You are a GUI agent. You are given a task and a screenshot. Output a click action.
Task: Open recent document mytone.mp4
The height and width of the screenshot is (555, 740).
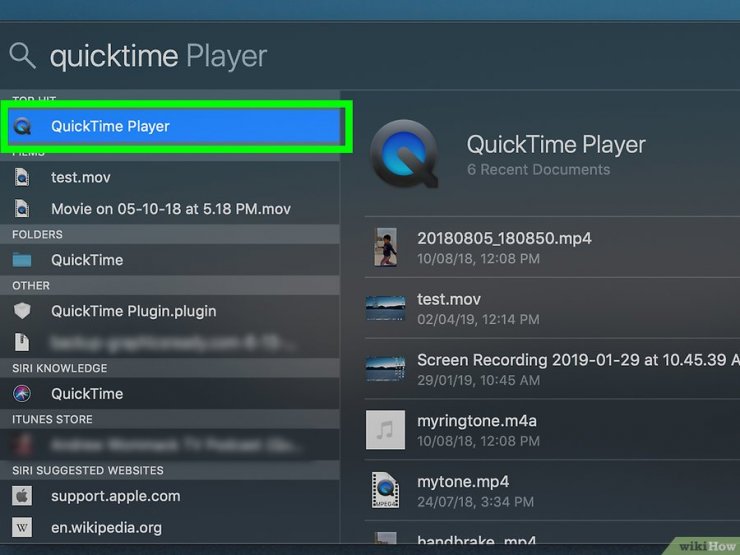pyautogui.click(x=552, y=490)
